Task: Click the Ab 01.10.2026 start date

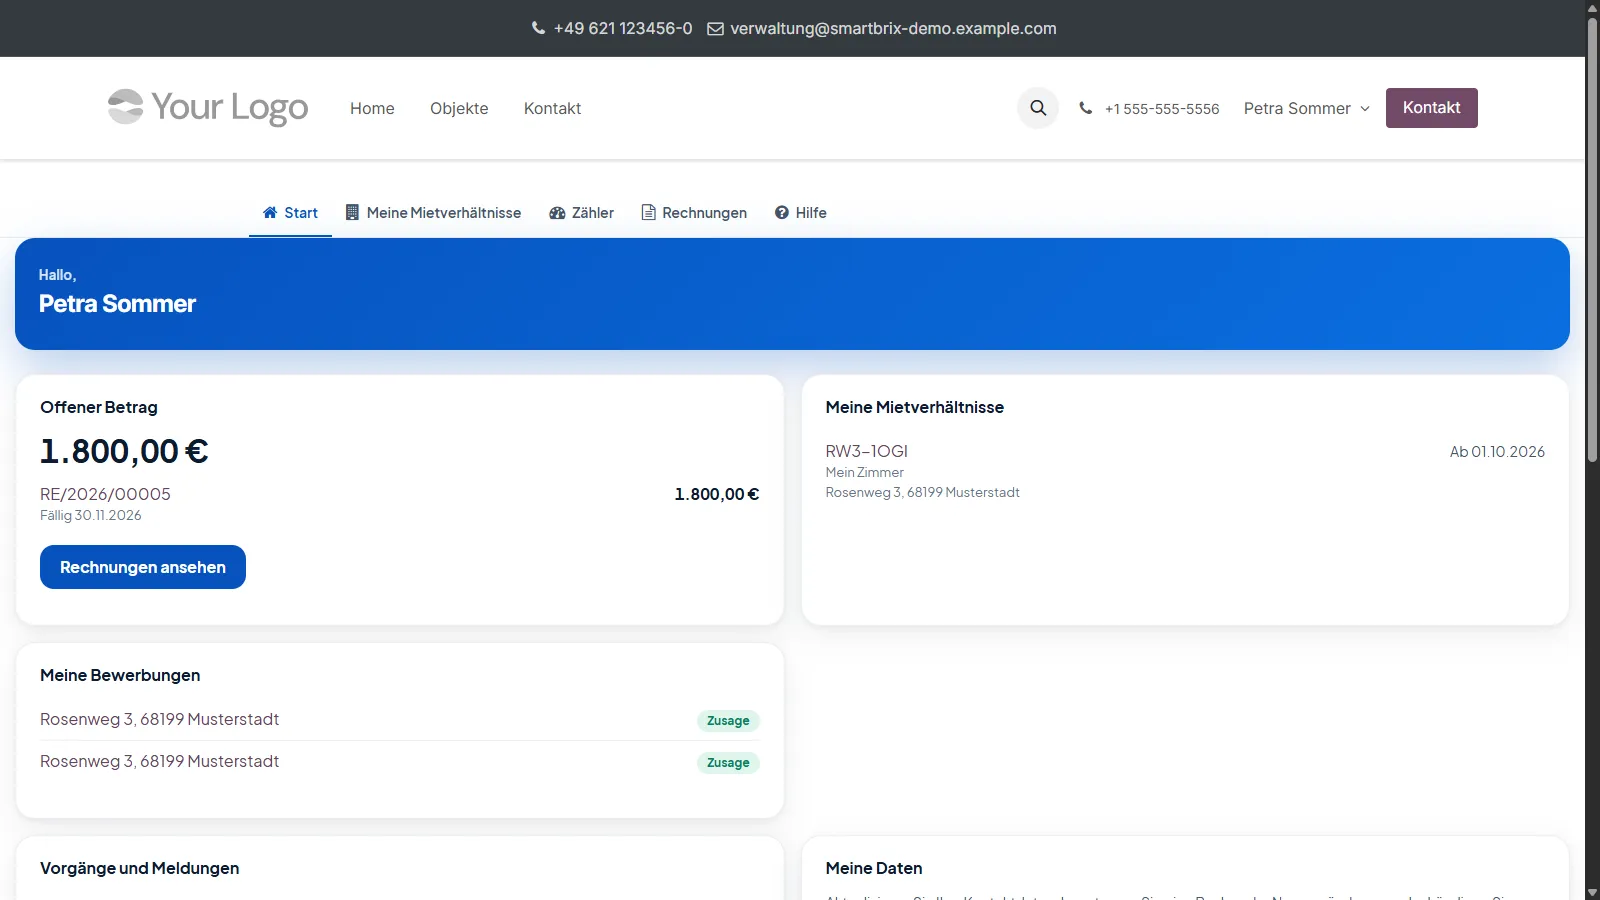Action: coord(1497,452)
